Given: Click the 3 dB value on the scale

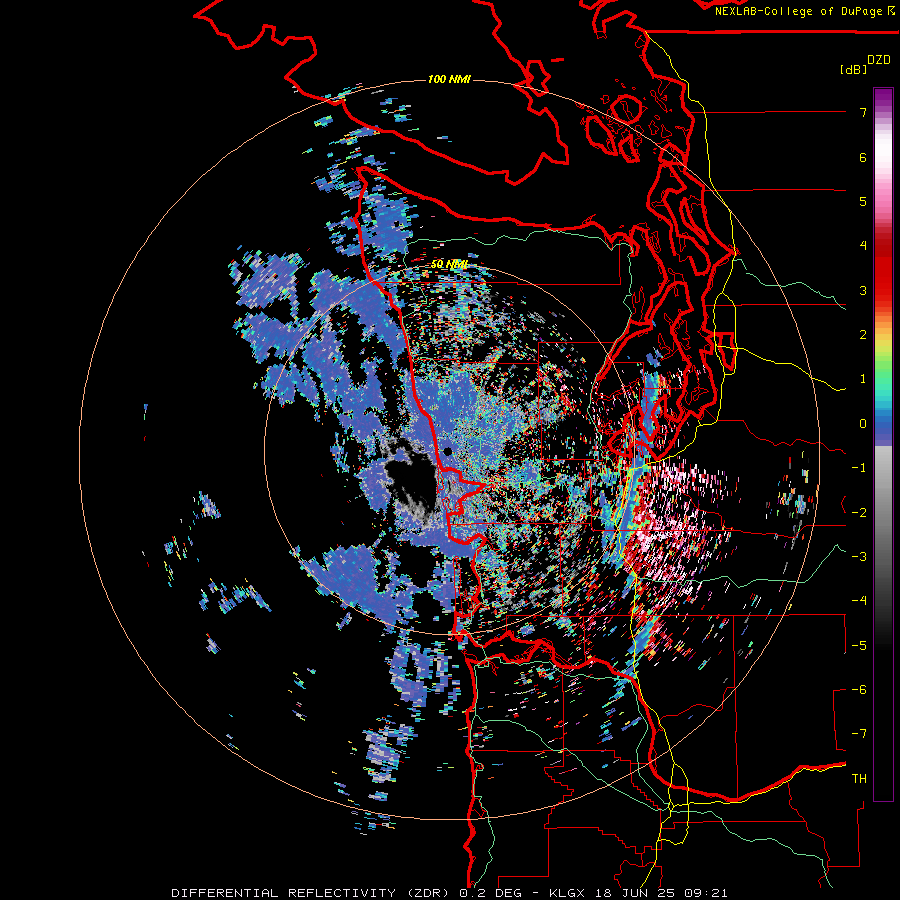Looking at the screenshot, I should pos(863,290).
